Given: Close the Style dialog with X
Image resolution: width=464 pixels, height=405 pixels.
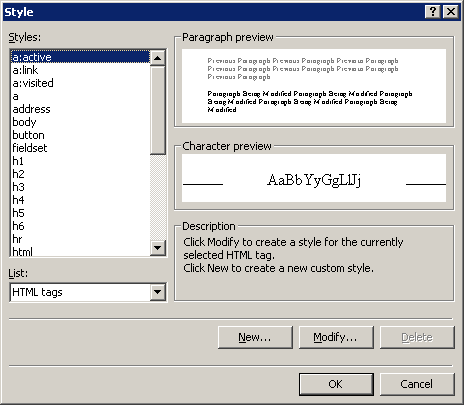Looking at the screenshot, I should tap(451, 12).
